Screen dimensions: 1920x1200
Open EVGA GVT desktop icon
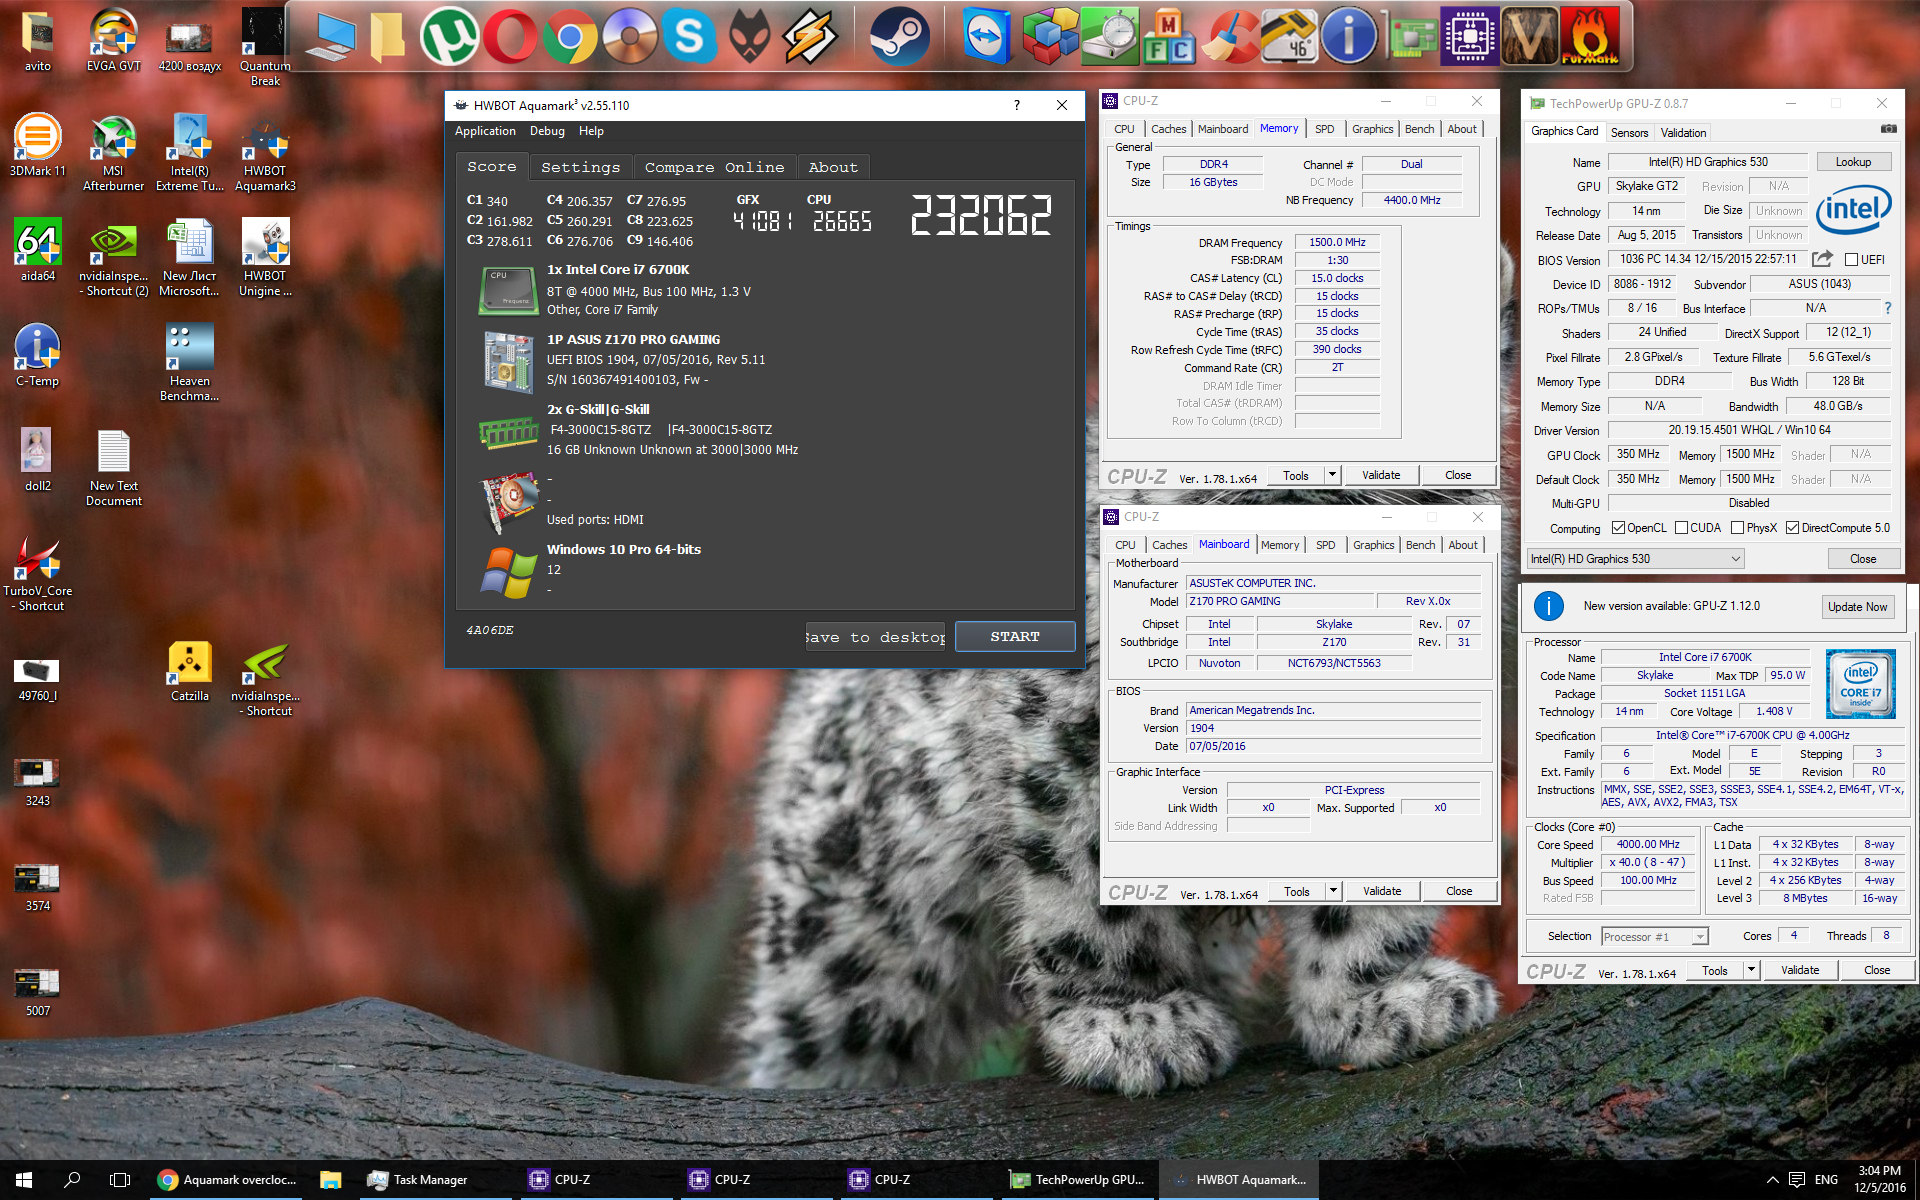pos(113,40)
